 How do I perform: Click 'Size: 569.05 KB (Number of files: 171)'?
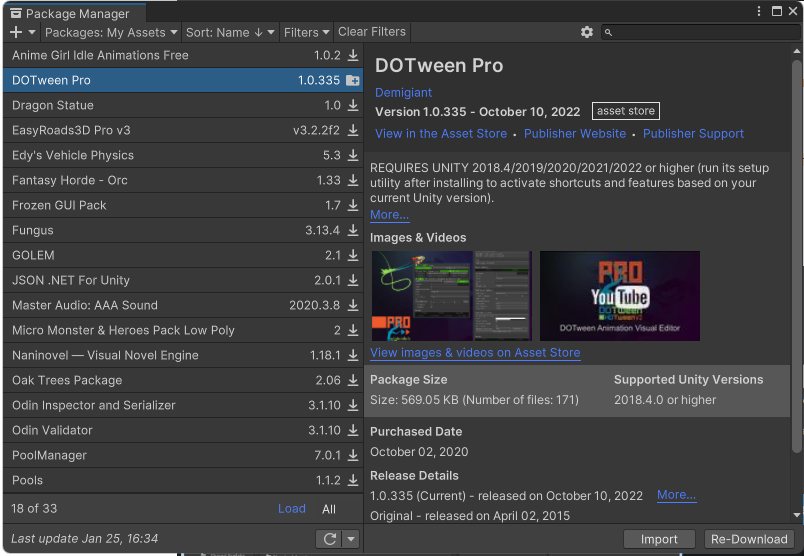click(x=474, y=400)
